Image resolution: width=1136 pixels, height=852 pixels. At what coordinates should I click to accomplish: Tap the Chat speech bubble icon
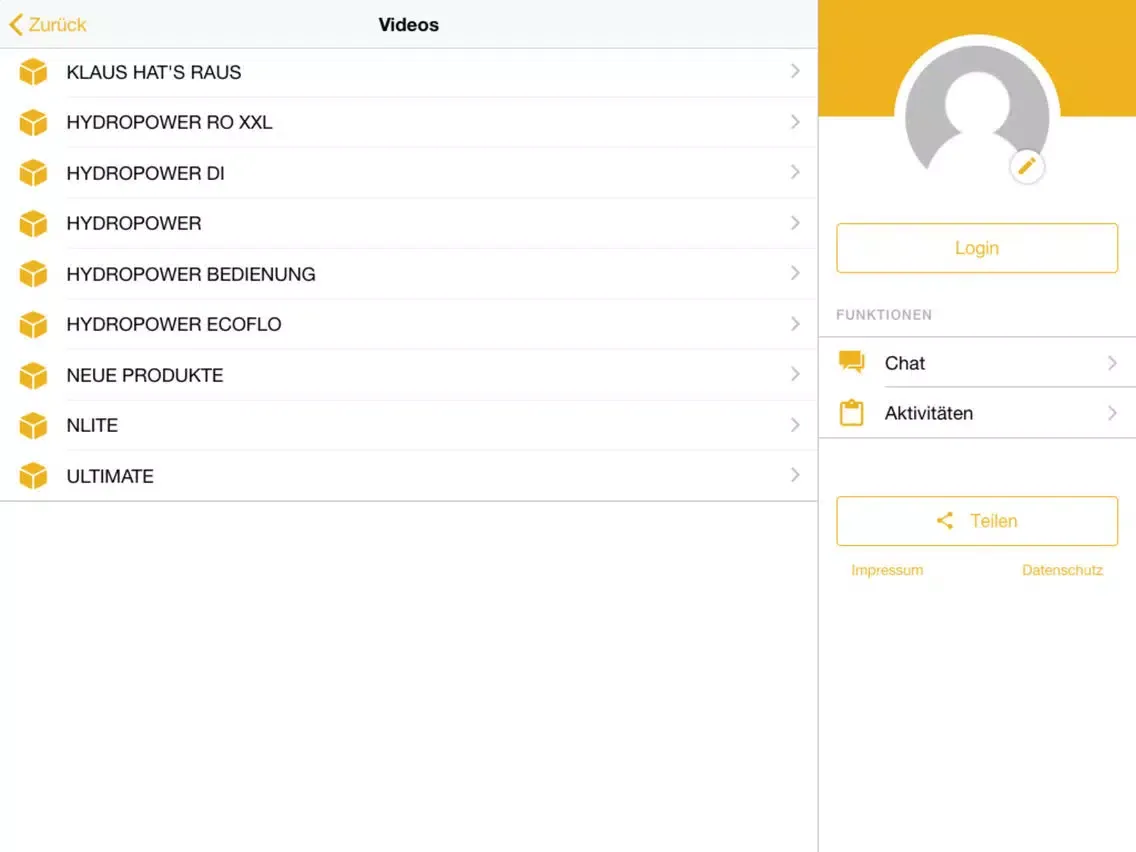pyautogui.click(x=852, y=362)
